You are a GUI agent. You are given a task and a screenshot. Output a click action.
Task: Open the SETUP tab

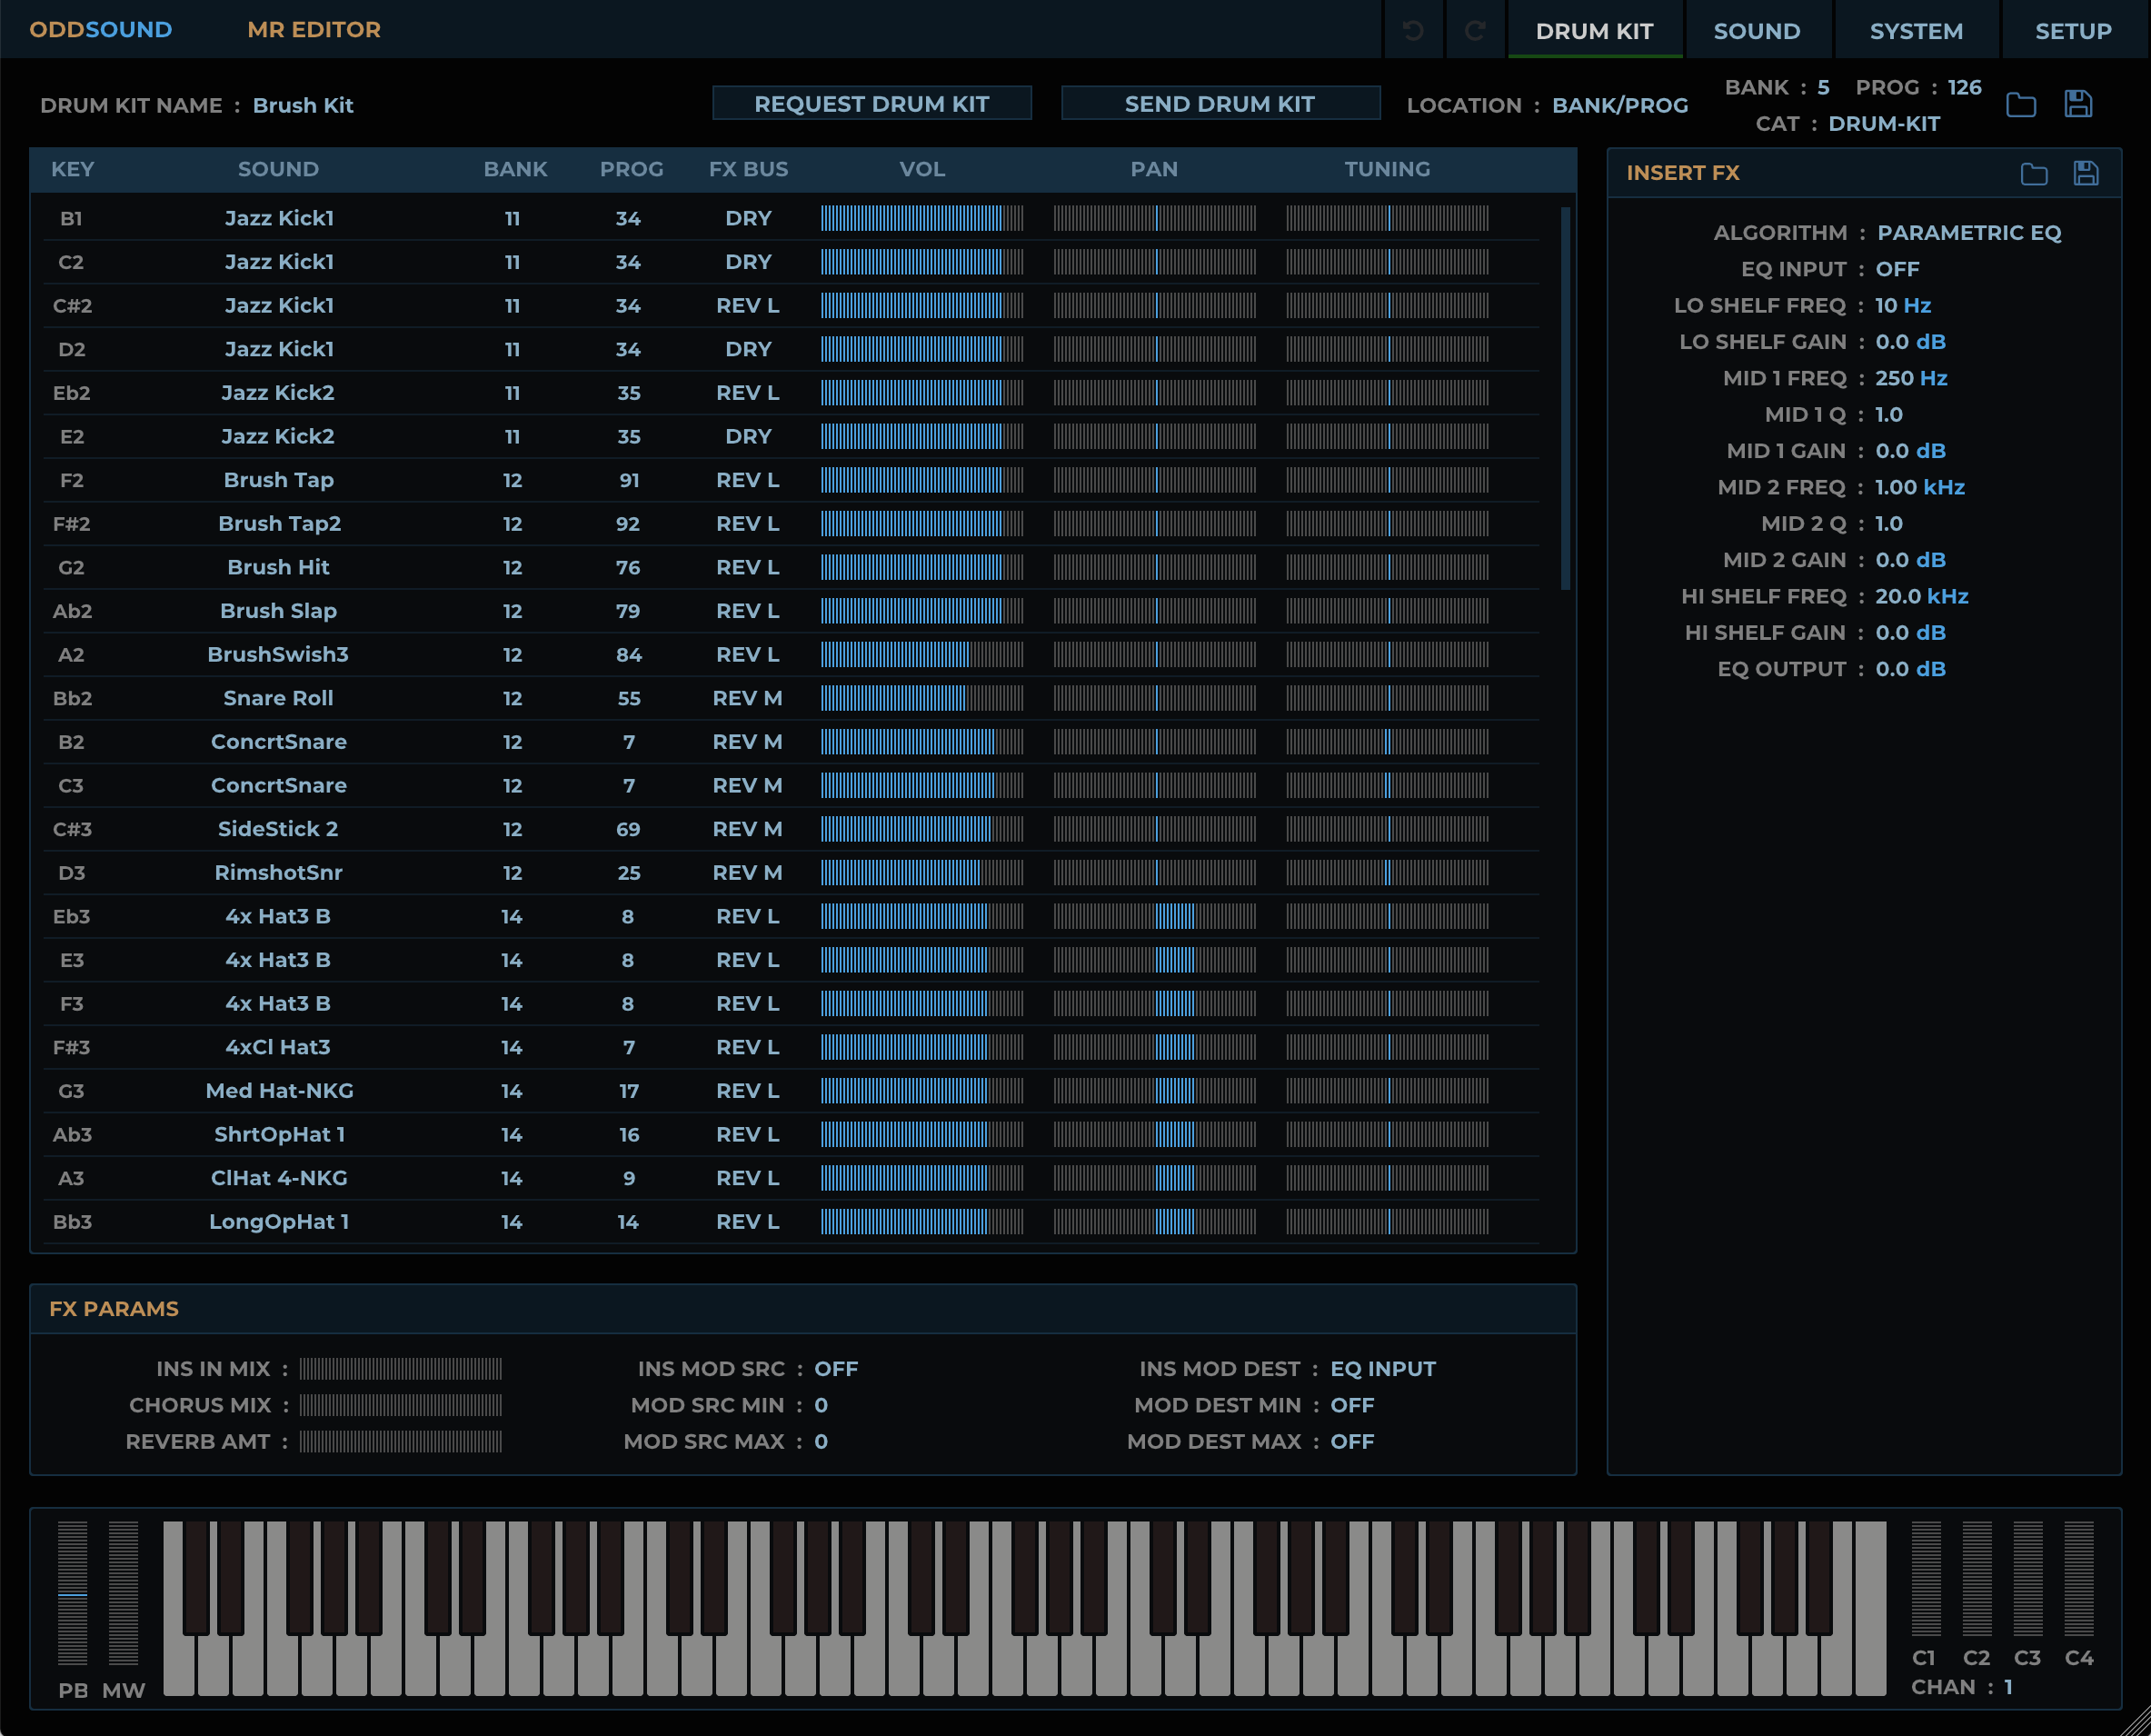click(2073, 31)
